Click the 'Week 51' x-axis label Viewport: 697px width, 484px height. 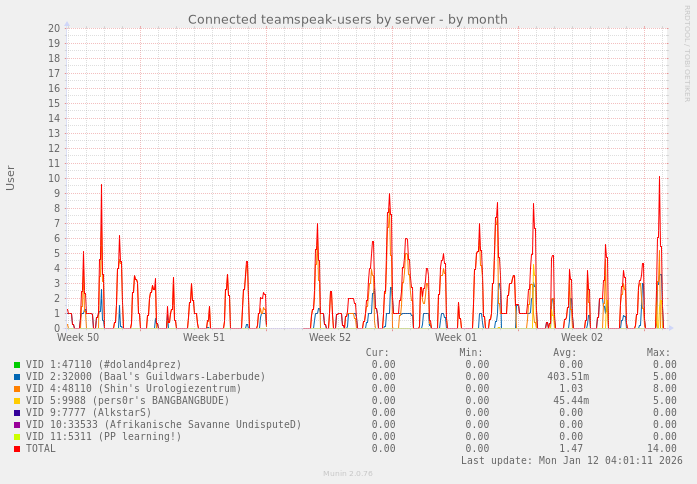(x=204, y=337)
